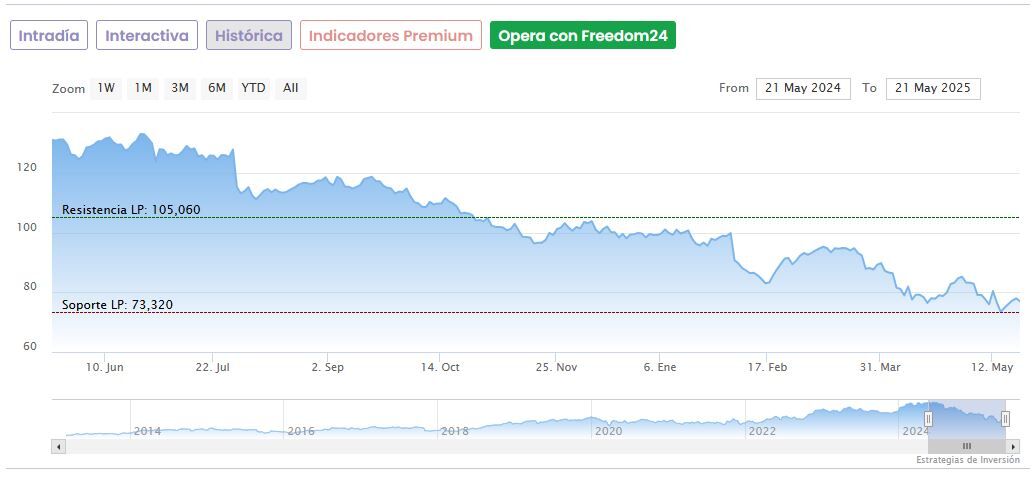Click the left navigator range handle

click(928, 419)
